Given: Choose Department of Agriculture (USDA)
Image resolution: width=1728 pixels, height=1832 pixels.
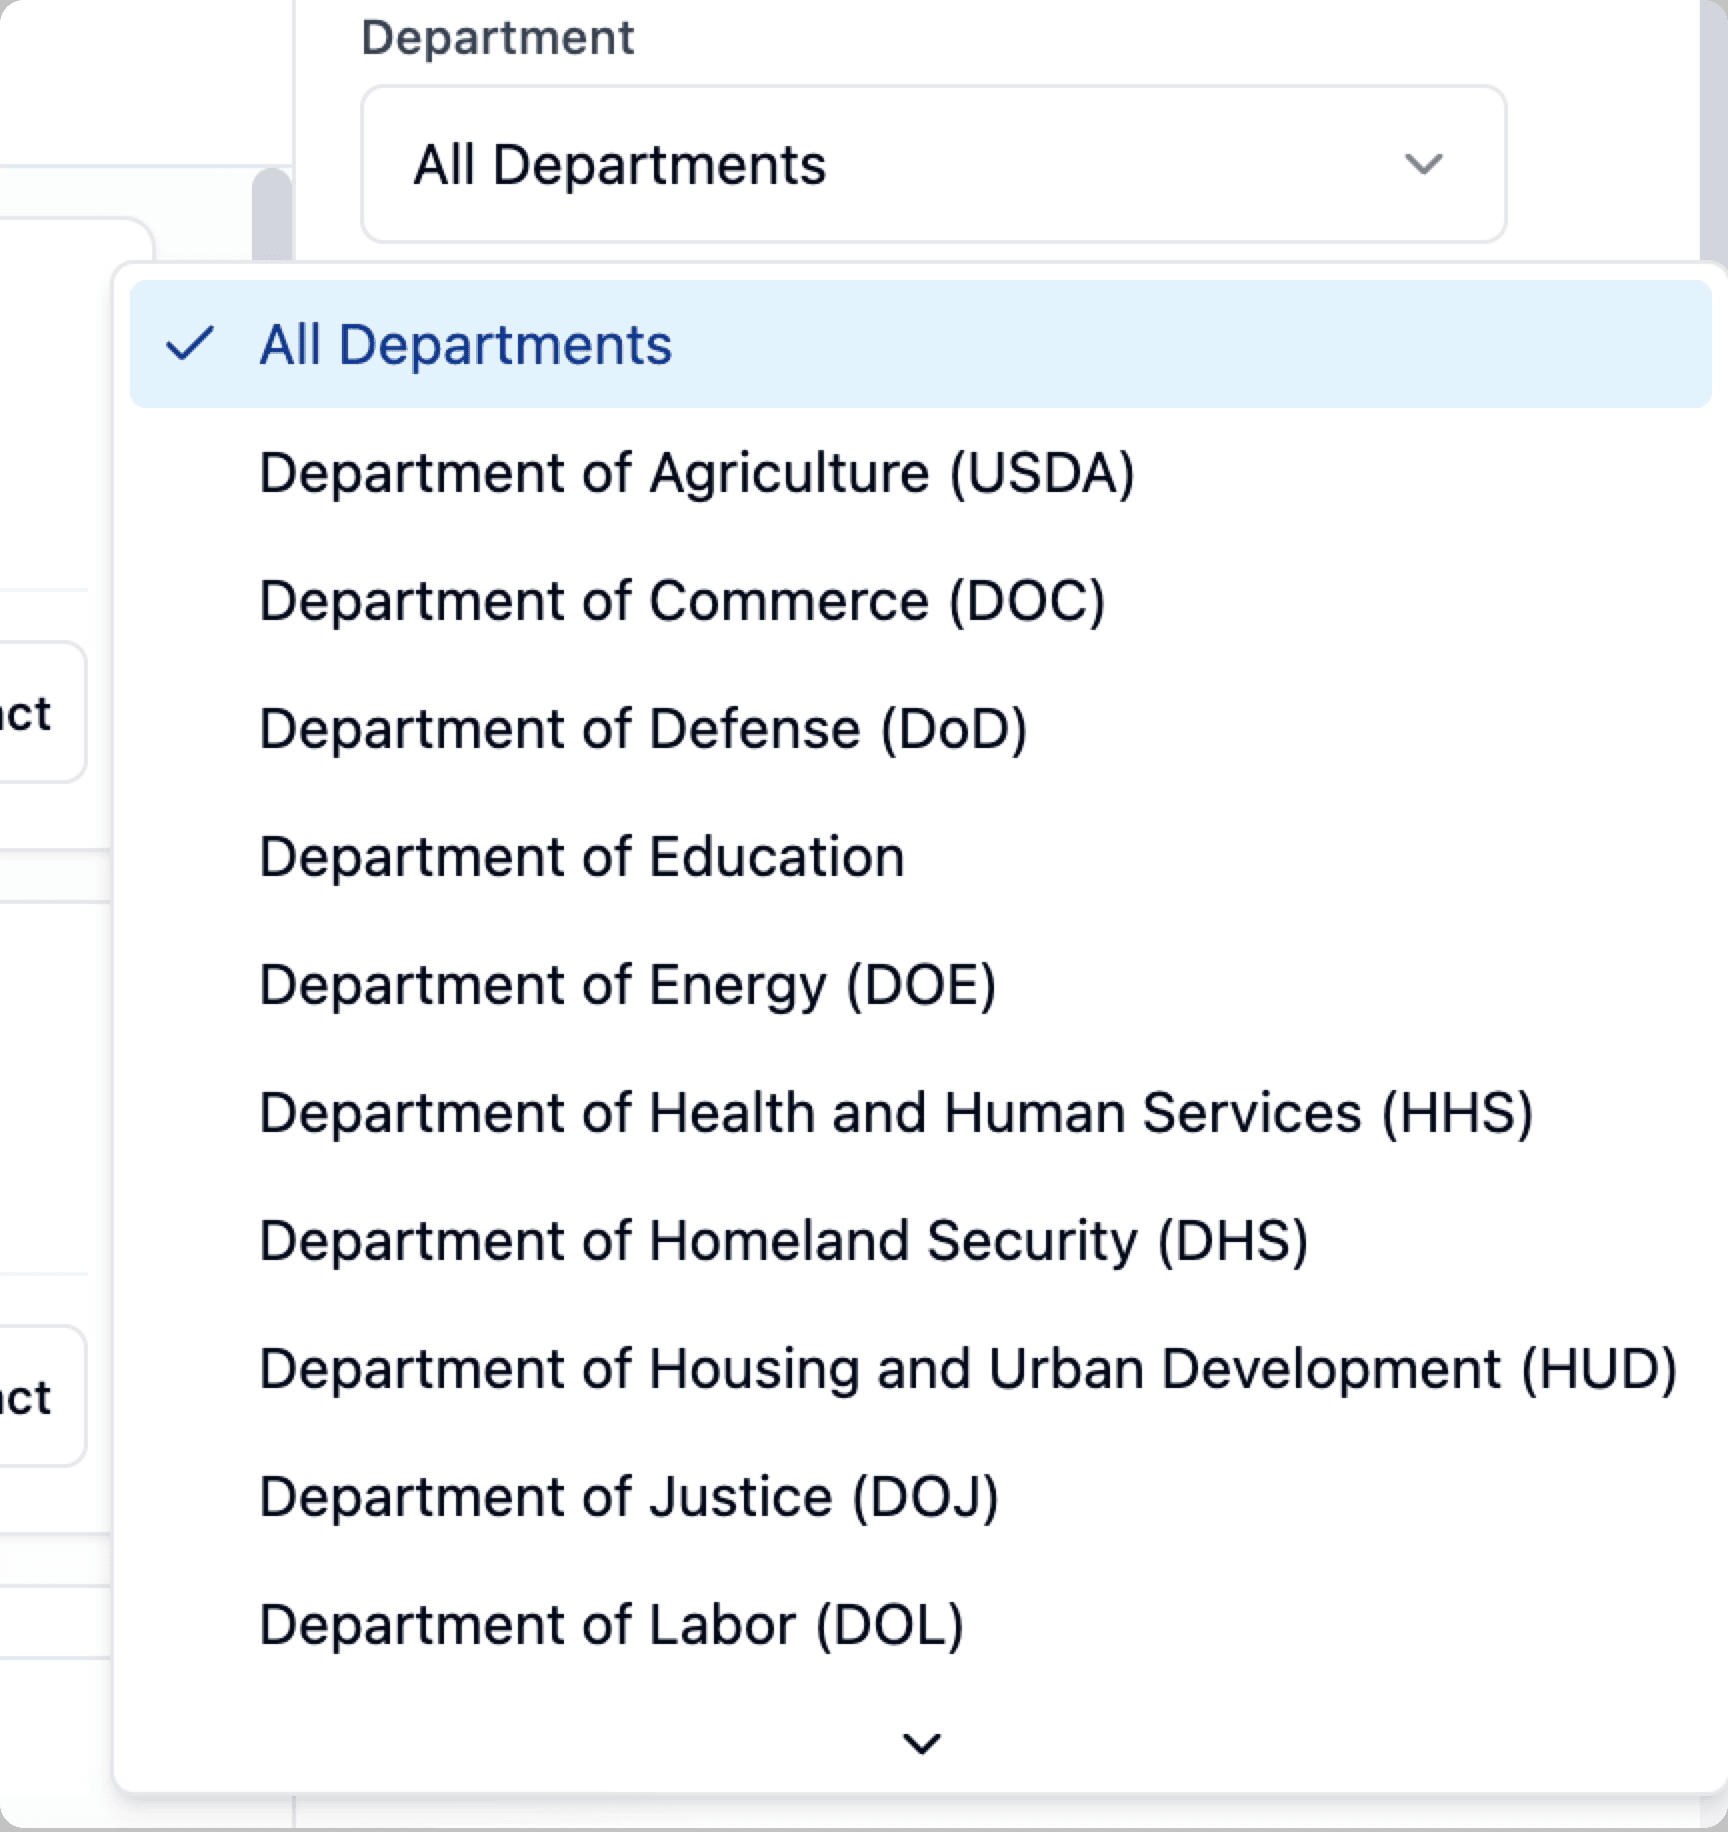Looking at the screenshot, I should click(697, 473).
